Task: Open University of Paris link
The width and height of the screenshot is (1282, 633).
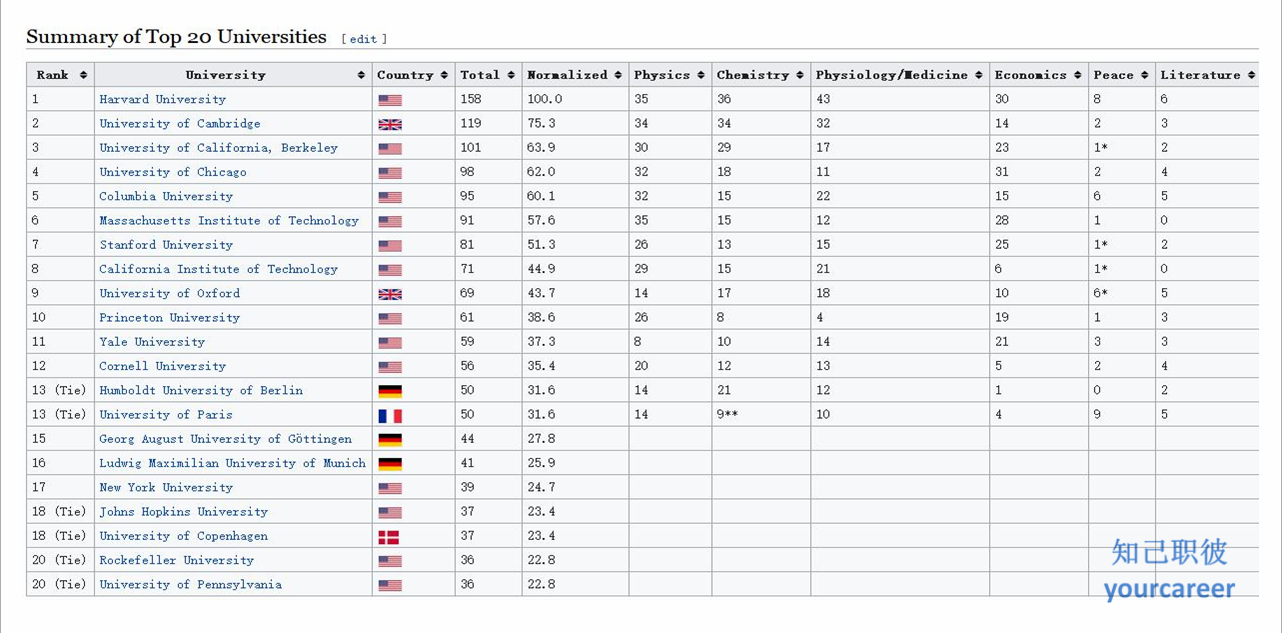Action: click(x=165, y=414)
